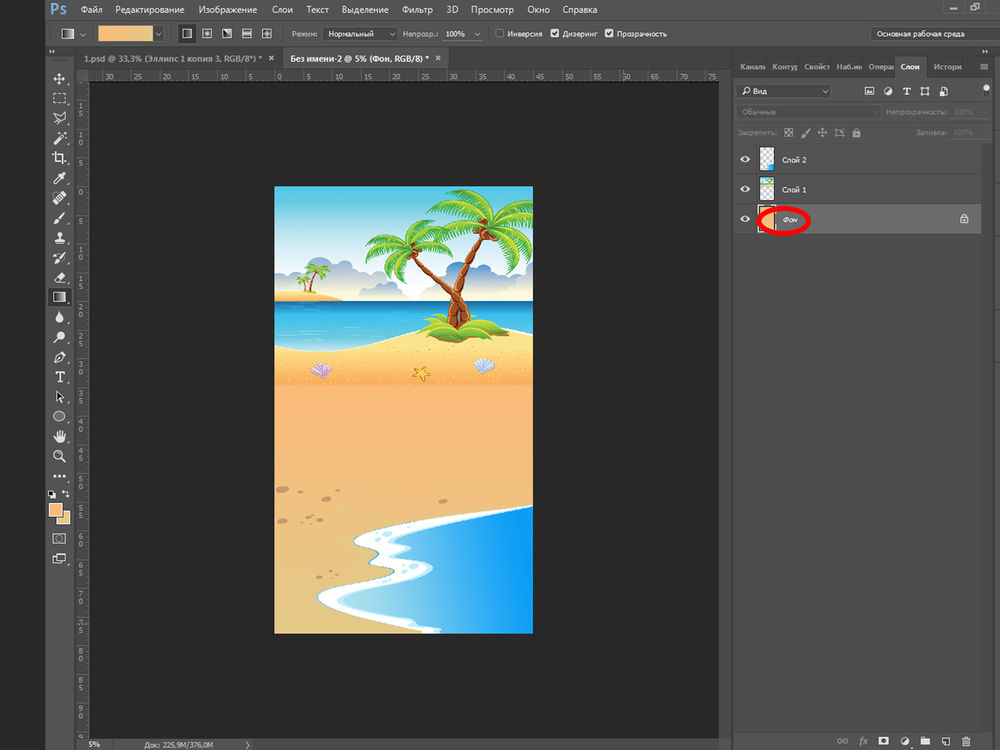Uncheck the Дизеринг checkbox
The image size is (1000, 750).
pyautogui.click(x=554, y=34)
